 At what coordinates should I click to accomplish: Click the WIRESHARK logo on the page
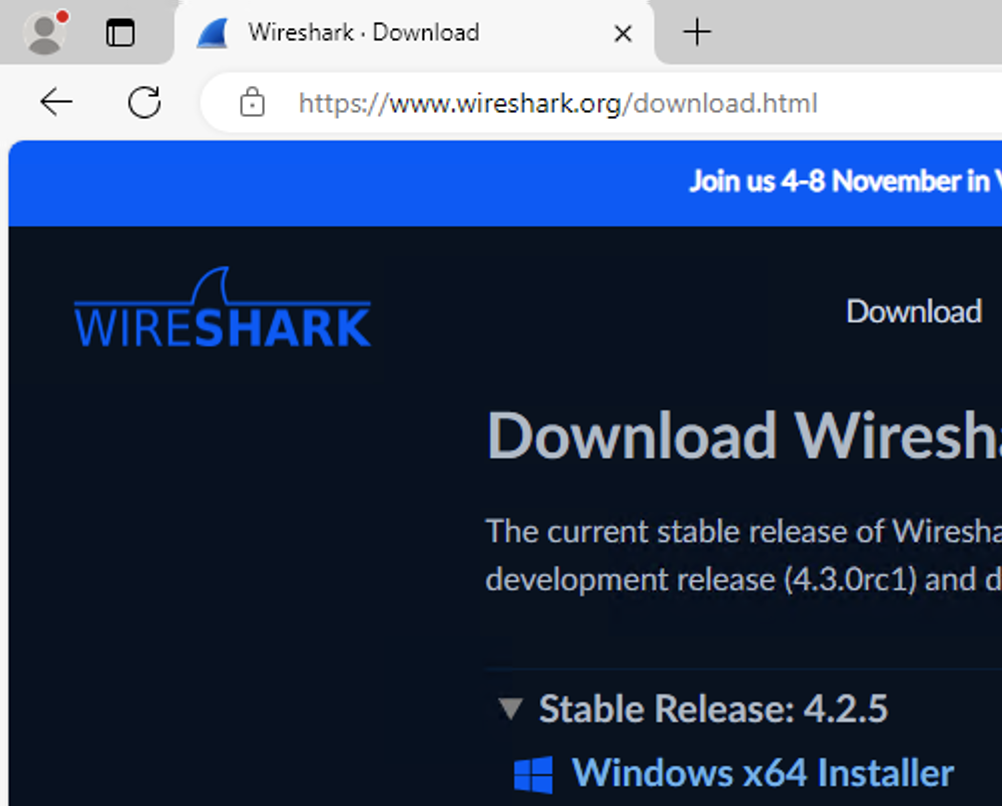coord(222,307)
